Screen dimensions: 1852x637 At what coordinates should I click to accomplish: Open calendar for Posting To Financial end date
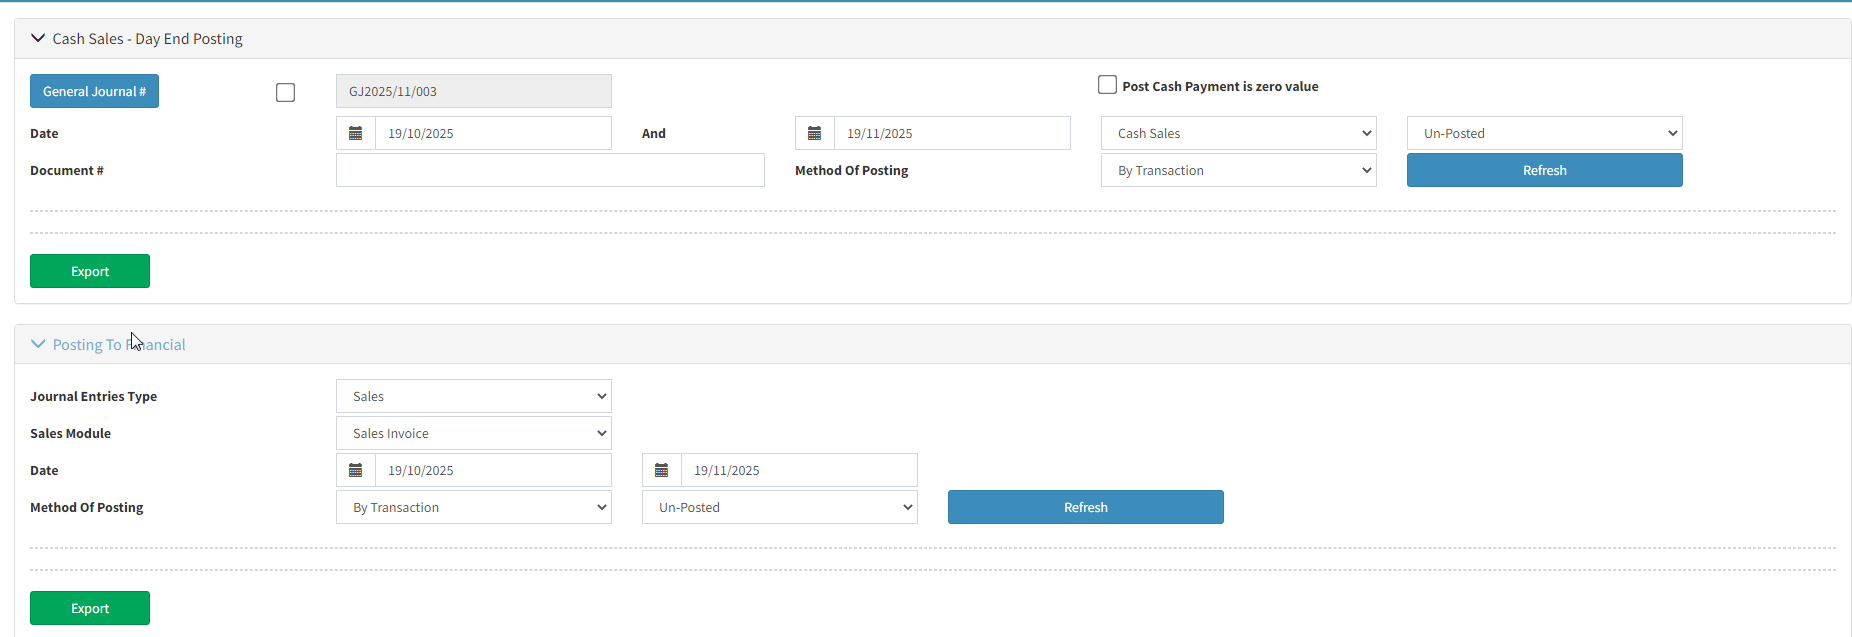[x=662, y=470]
